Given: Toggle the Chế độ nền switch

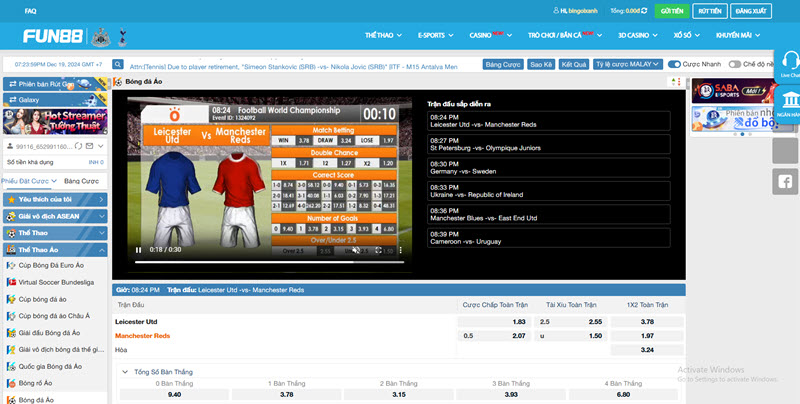Looking at the screenshot, I should 735,64.
